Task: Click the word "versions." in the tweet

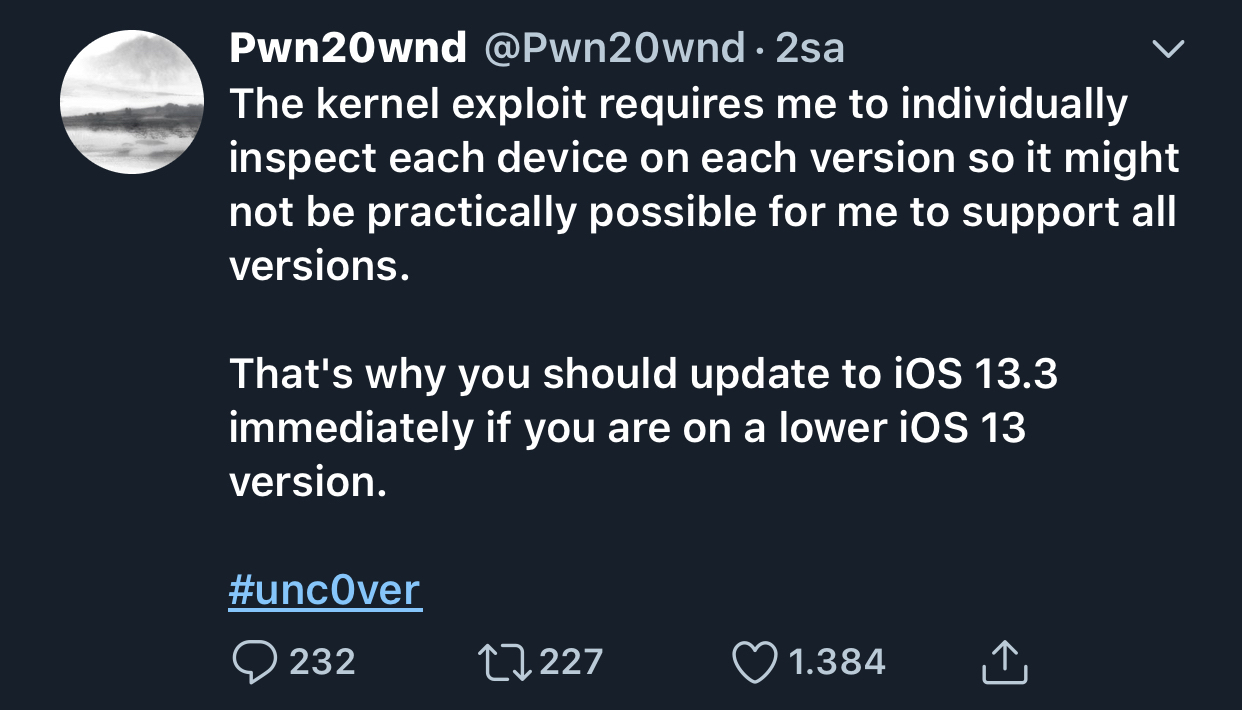Action: click(319, 267)
